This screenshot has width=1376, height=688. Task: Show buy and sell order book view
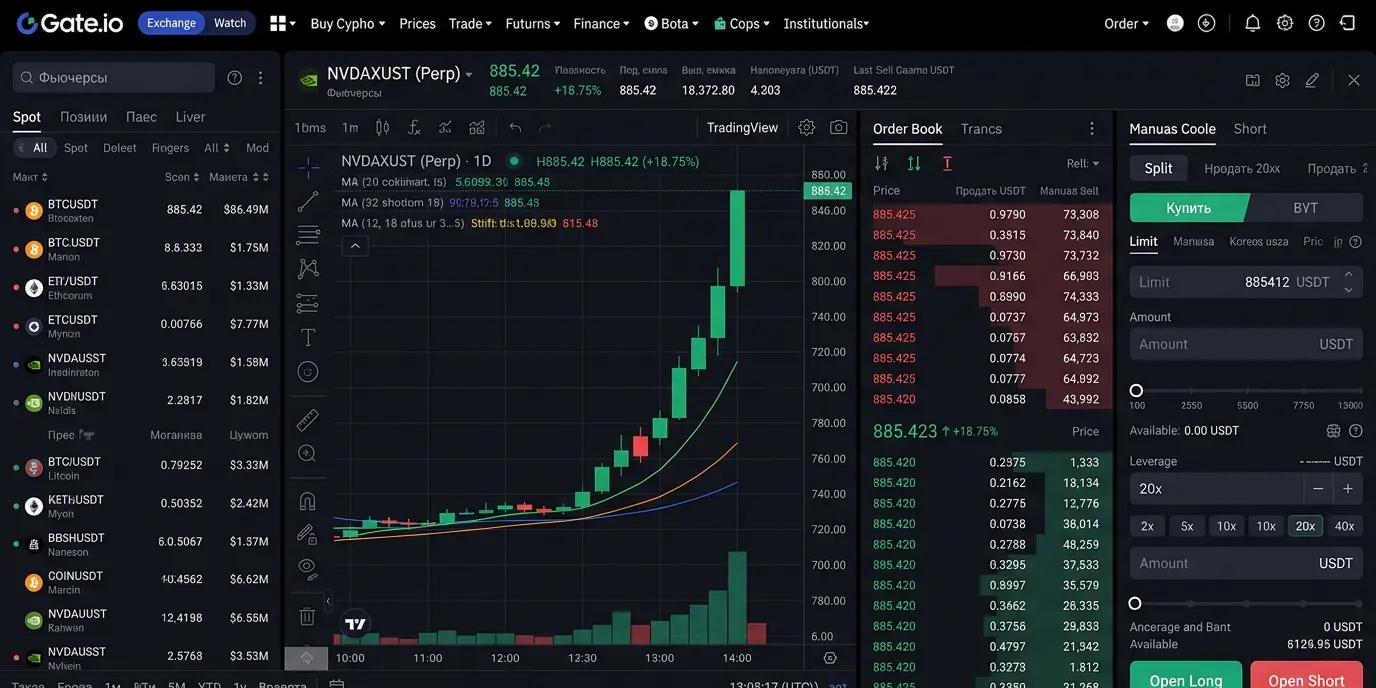pos(881,163)
